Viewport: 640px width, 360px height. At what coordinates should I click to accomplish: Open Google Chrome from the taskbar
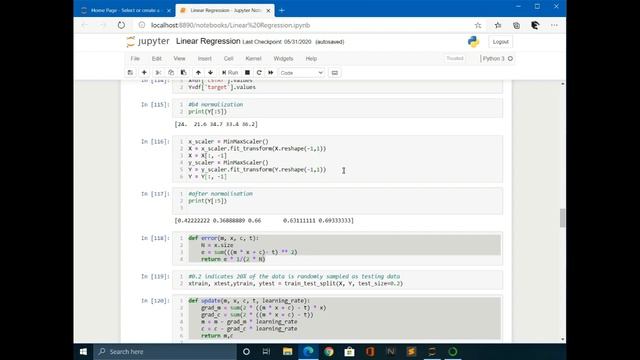329,351
